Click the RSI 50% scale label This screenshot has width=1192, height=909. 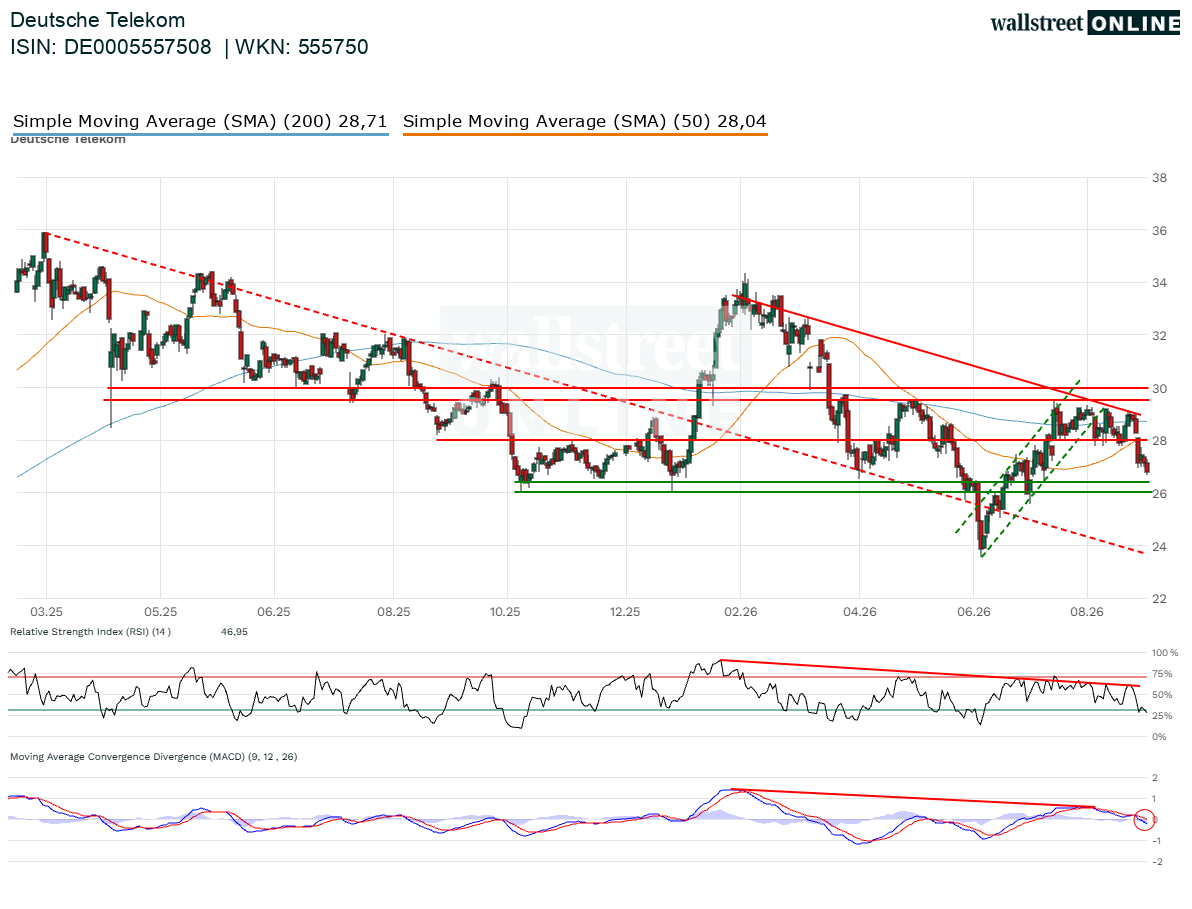[x=1162, y=695]
